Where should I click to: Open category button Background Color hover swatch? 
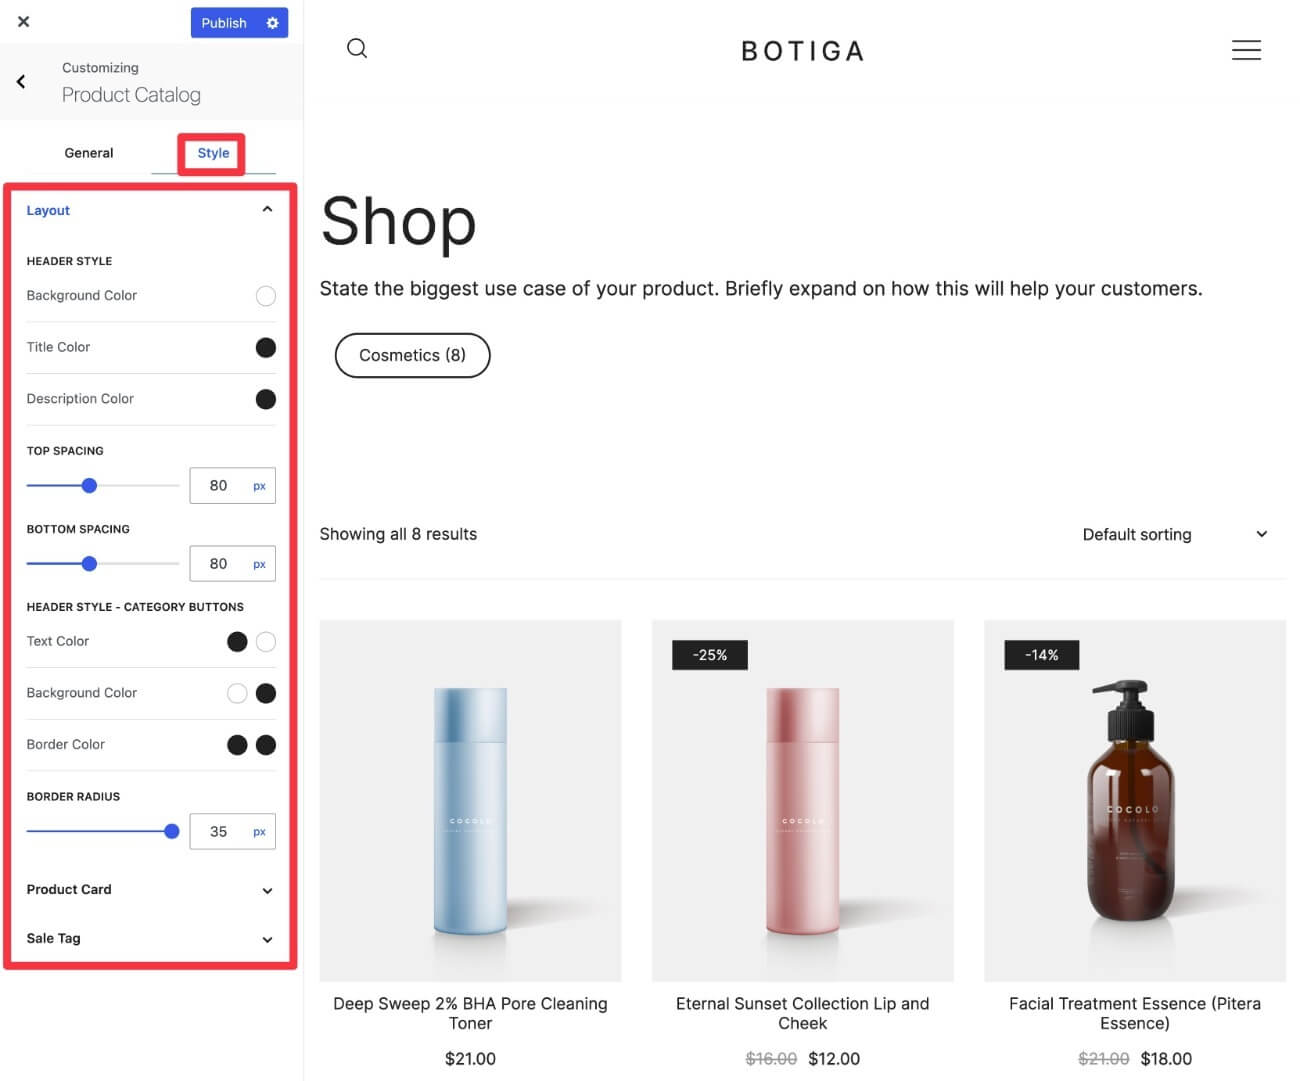click(x=265, y=693)
